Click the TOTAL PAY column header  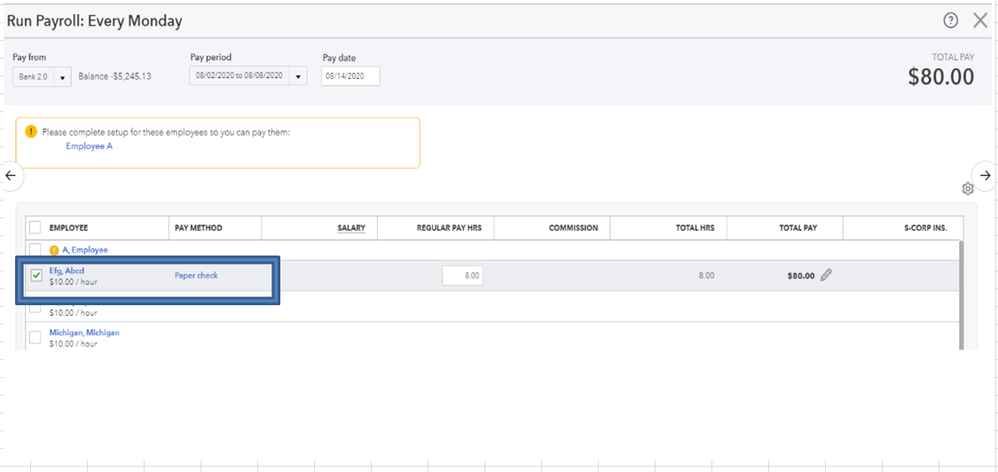[798, 228]
